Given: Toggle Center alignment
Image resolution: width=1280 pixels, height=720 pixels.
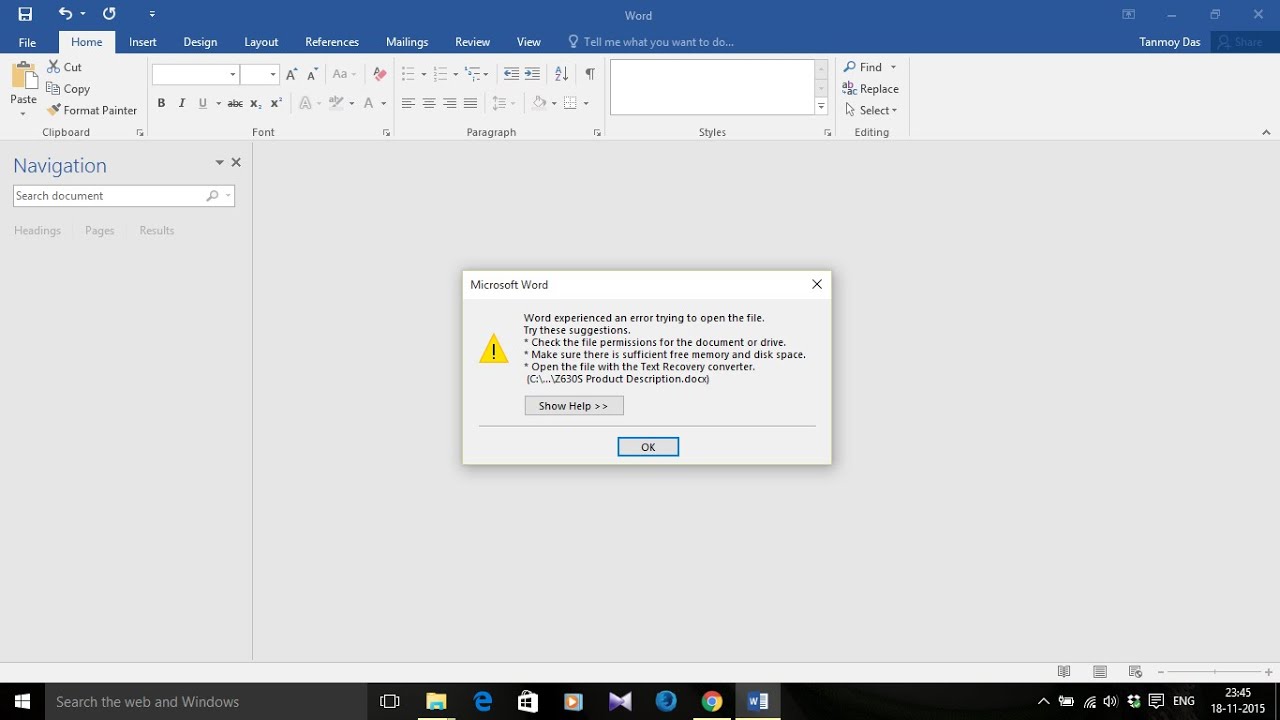Looking at the screenshot, I should (429, 103).
